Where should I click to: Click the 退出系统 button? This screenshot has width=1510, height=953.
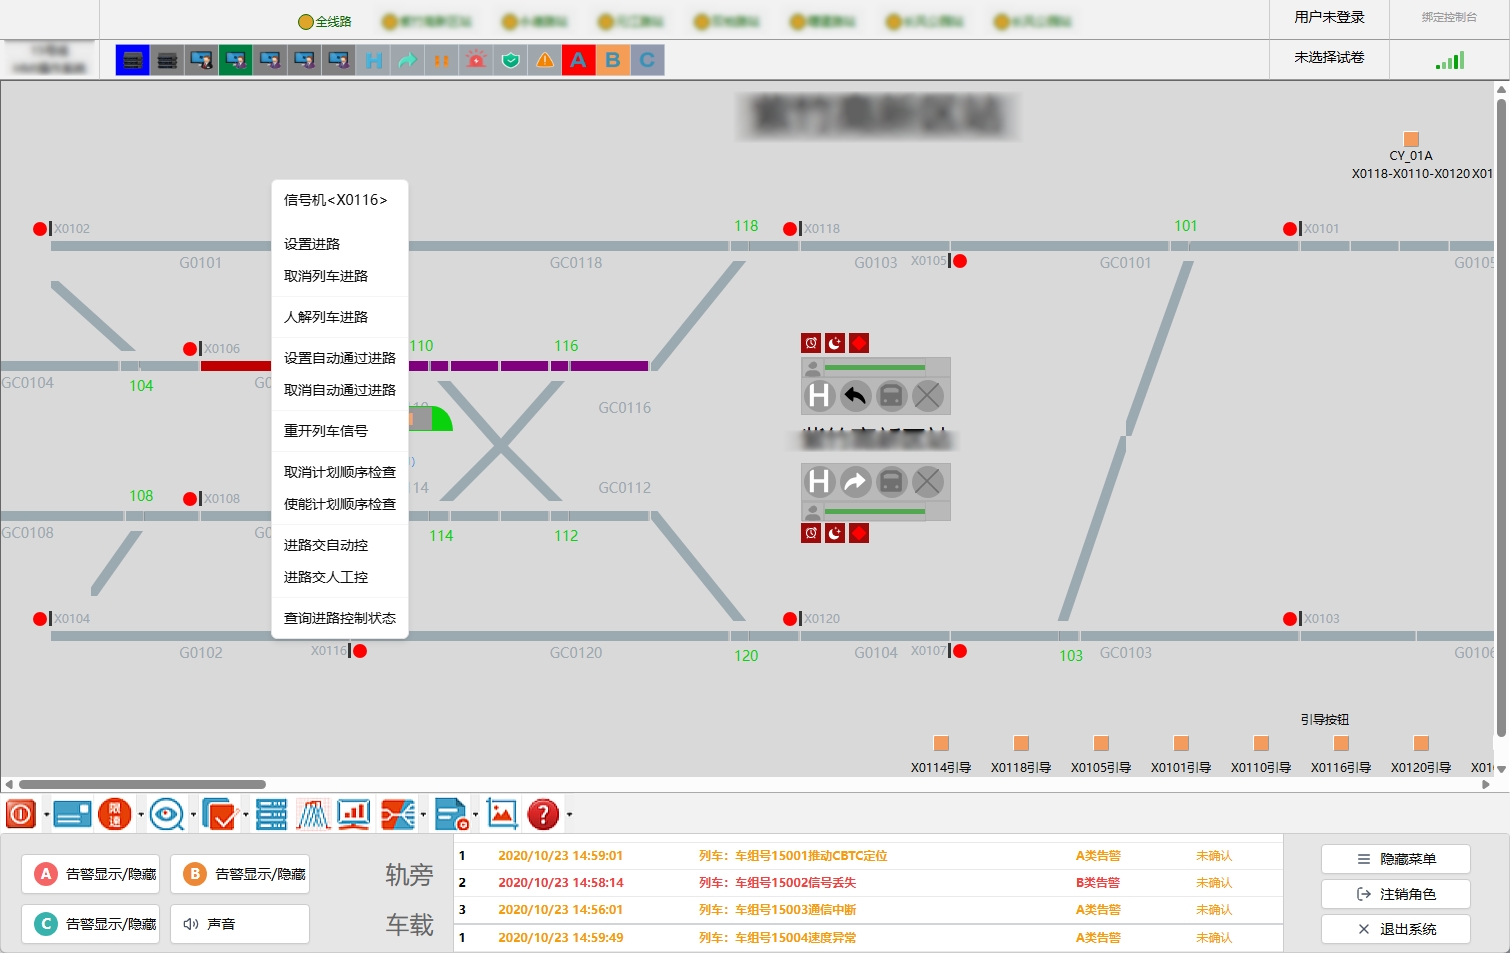pyautogui.click(x=1396, y=929)
